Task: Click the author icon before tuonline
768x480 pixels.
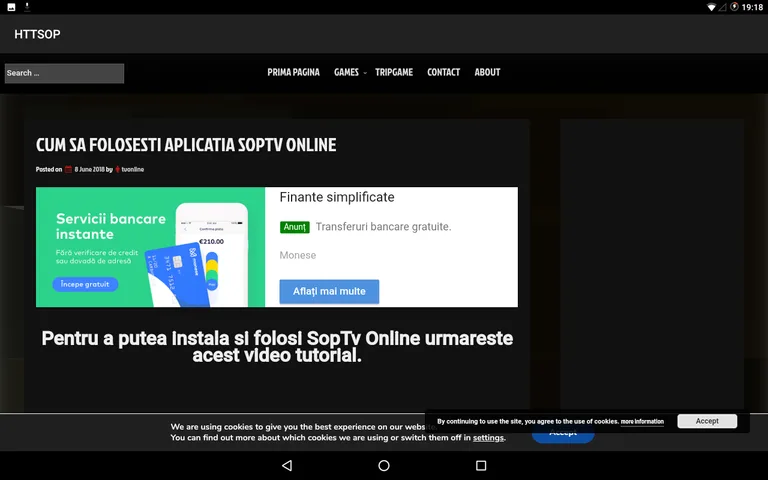Action: 118,169
